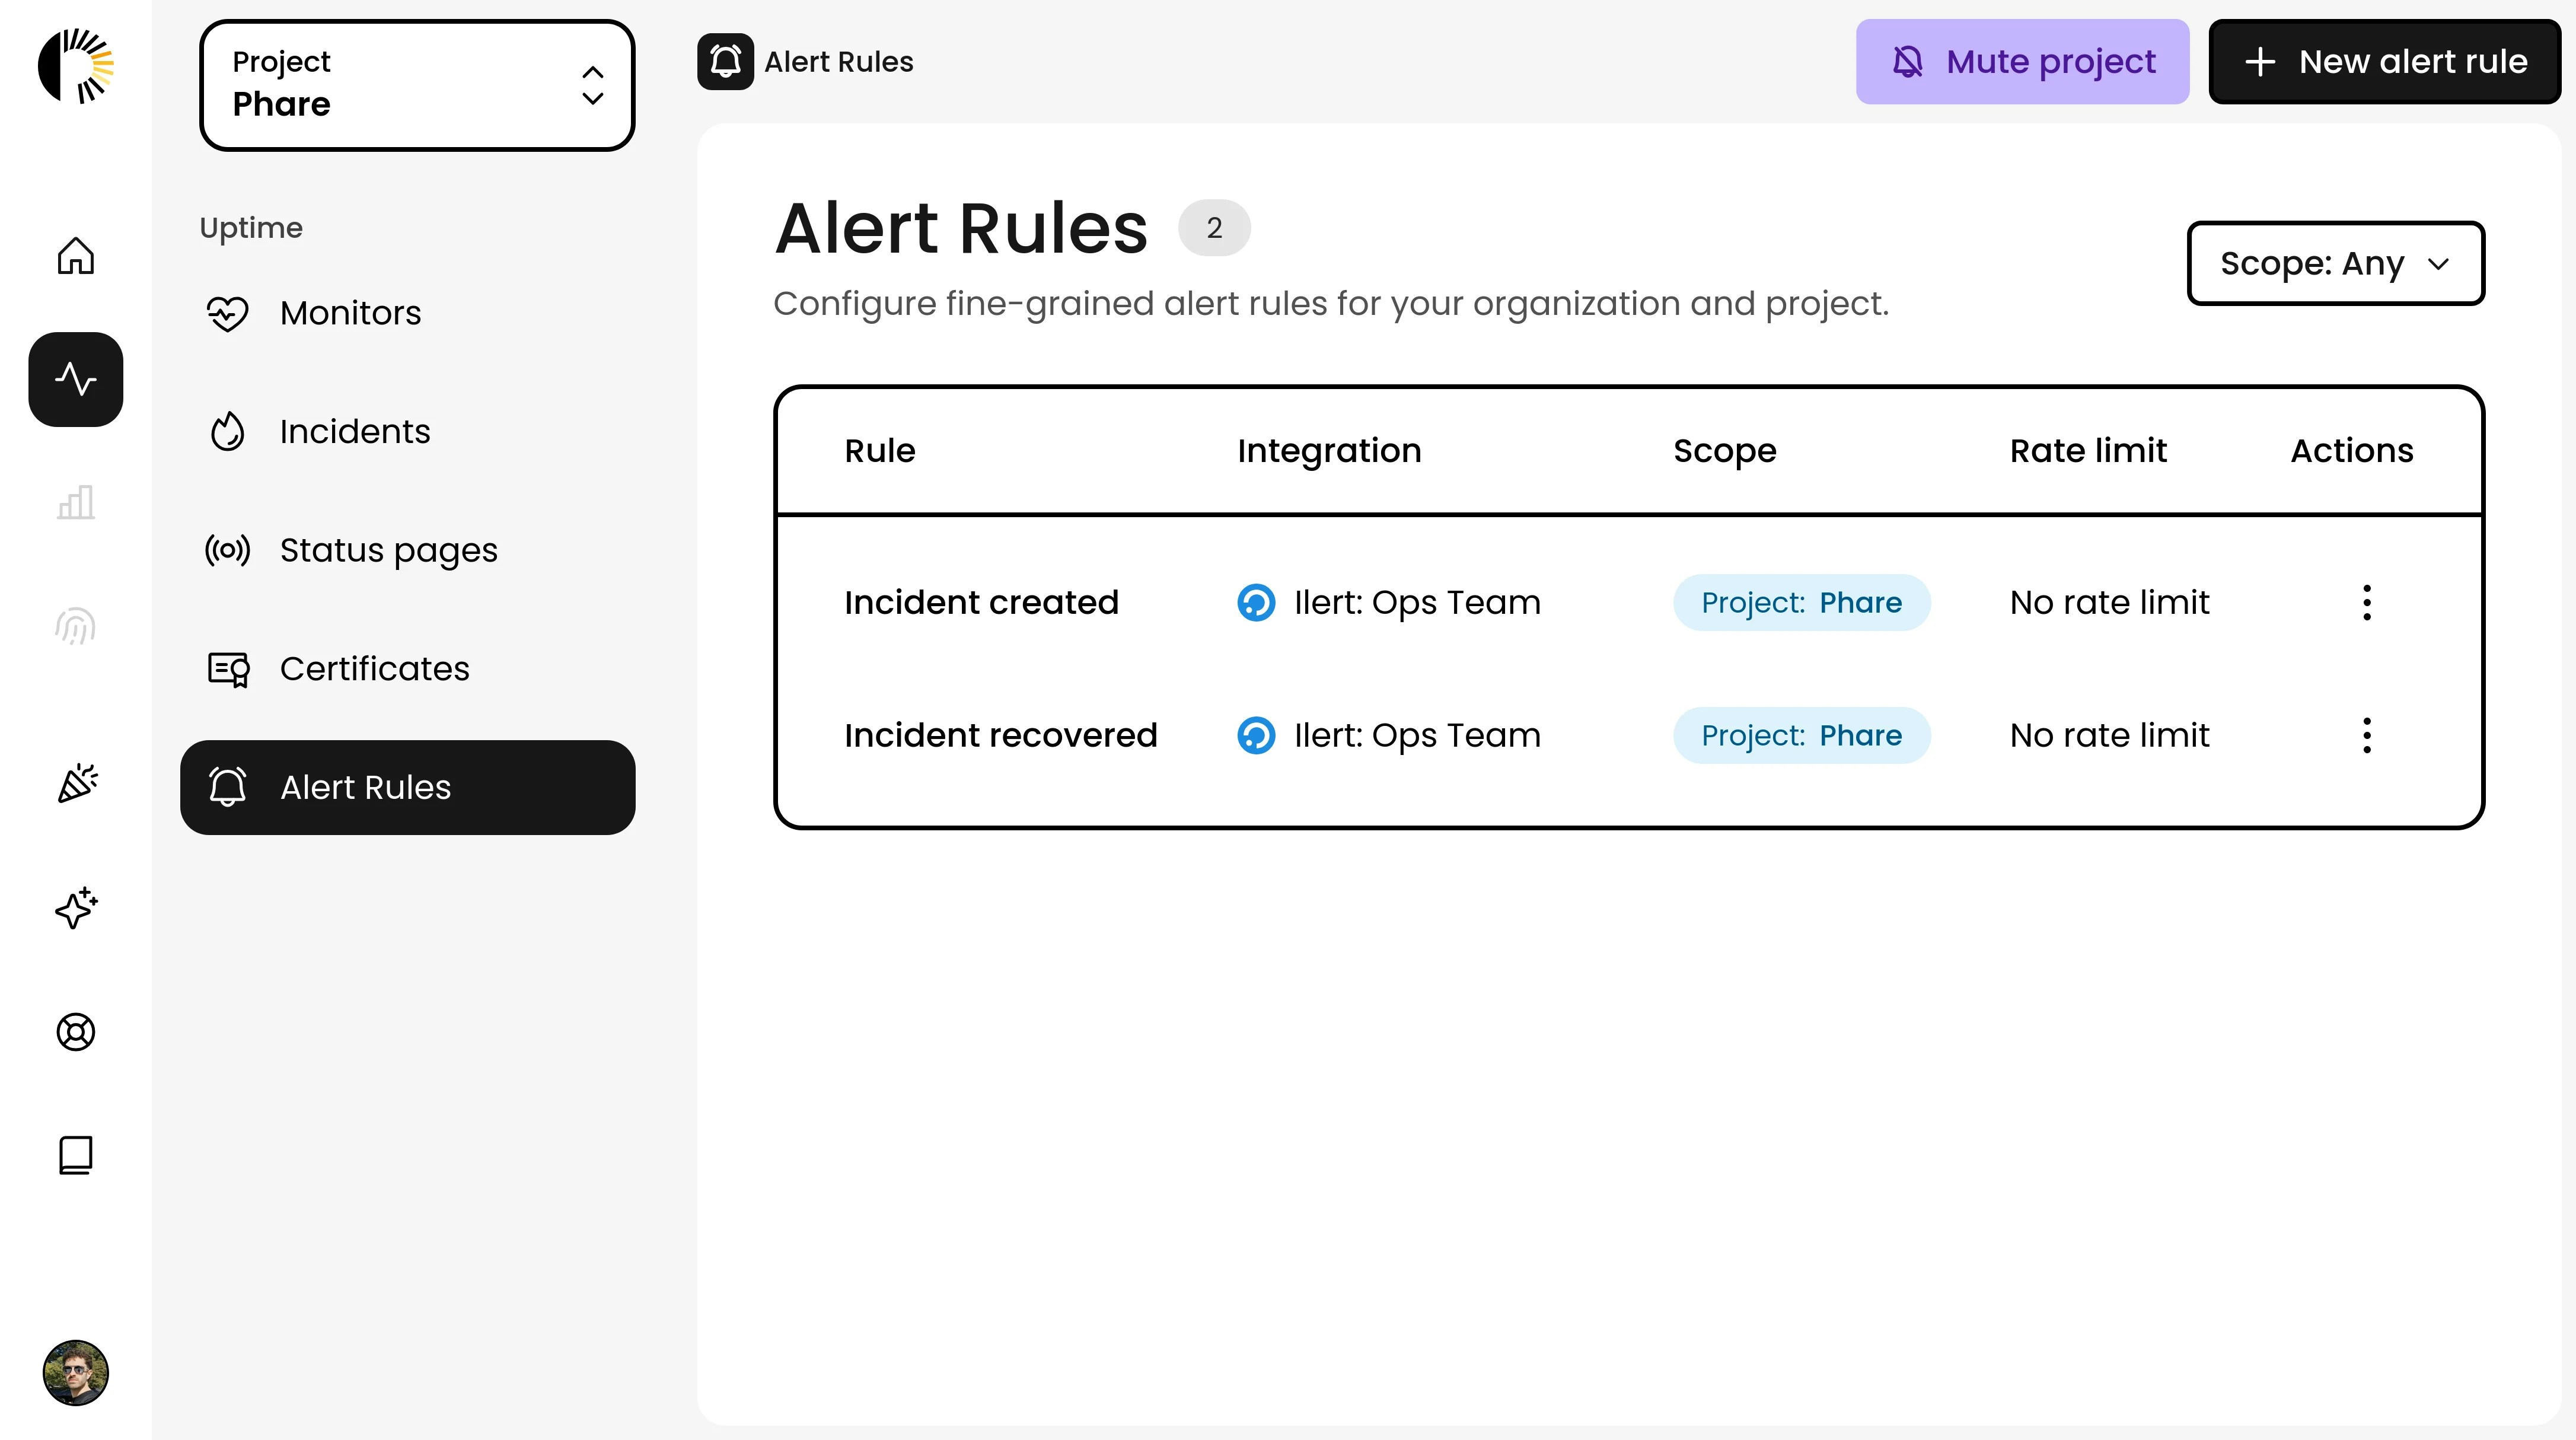Open the book documentation icon
2576x1440 pixels.
click(x=76, y=1155)
